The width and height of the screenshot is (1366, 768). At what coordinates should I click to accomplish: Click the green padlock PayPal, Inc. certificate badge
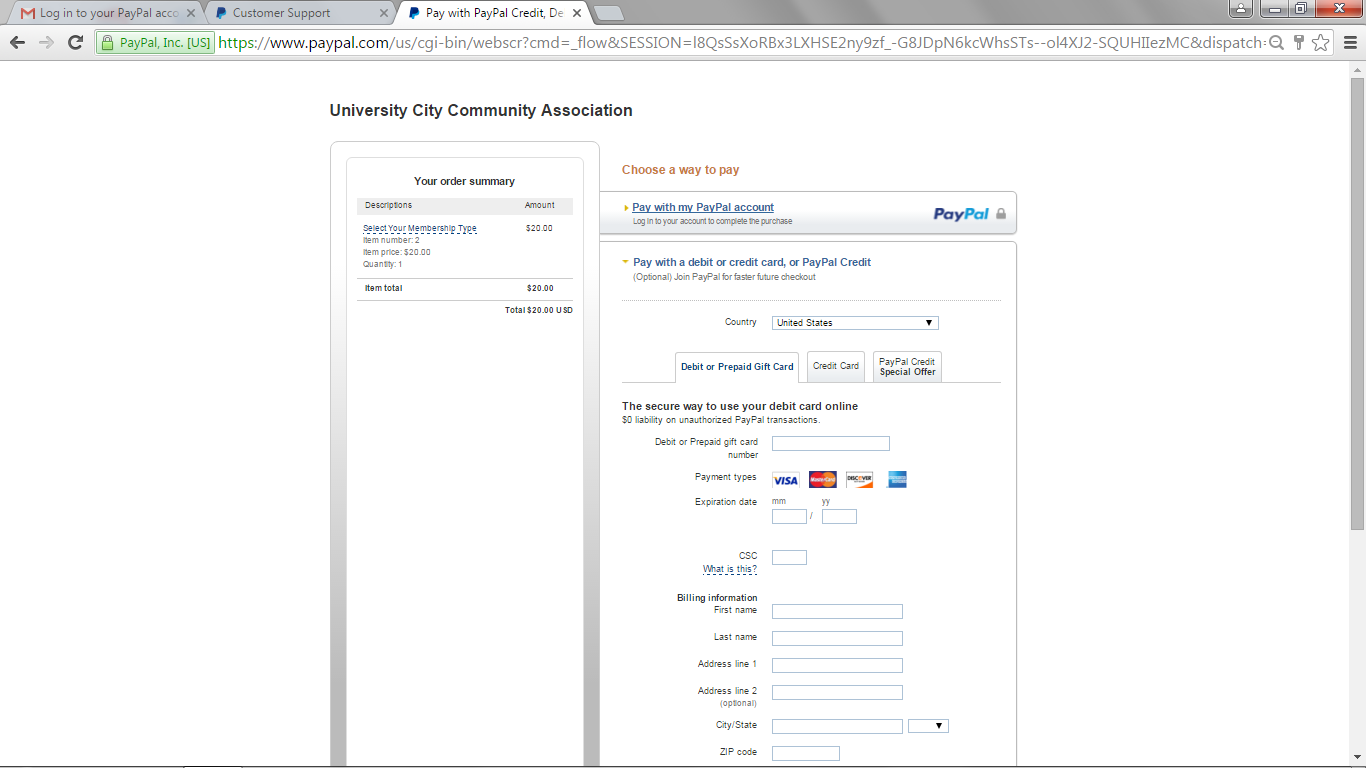[x=155, y=42]
